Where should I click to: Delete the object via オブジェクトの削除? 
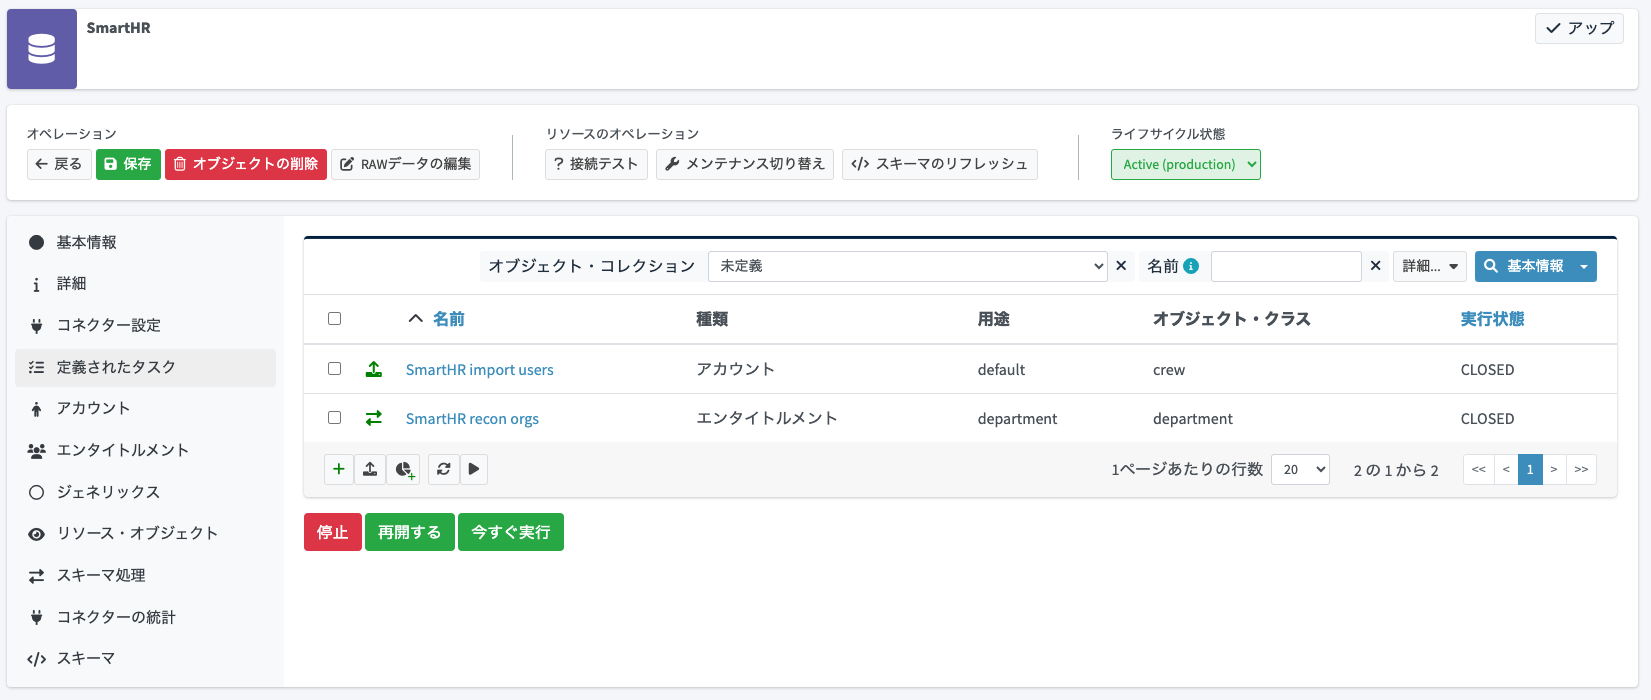tap(246, 164)
